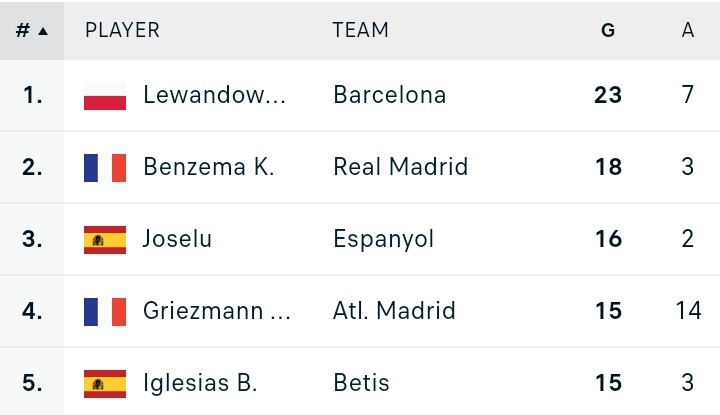Open Real Madrid team page
Screen dimensions: 720x415
(401, 167)
